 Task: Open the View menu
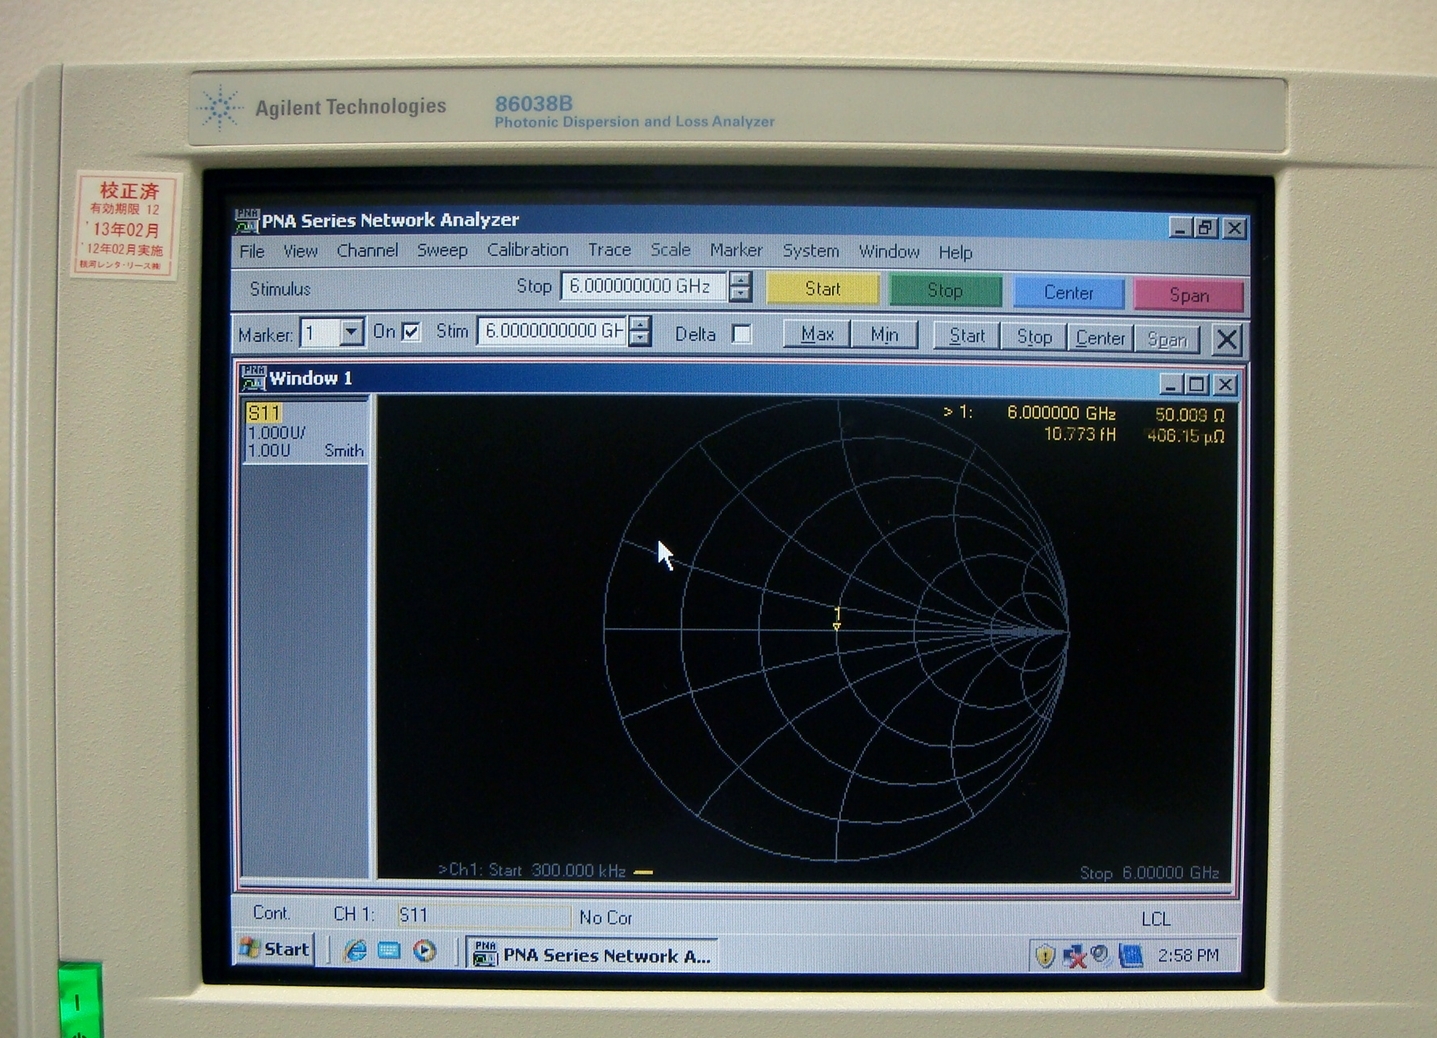pos(300,251)
